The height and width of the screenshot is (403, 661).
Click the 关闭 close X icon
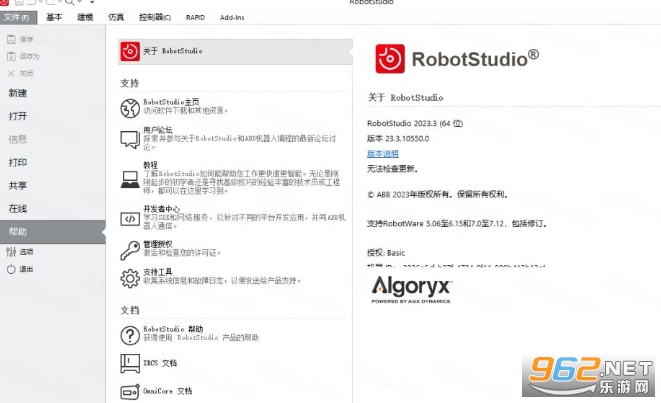(11, 73)
